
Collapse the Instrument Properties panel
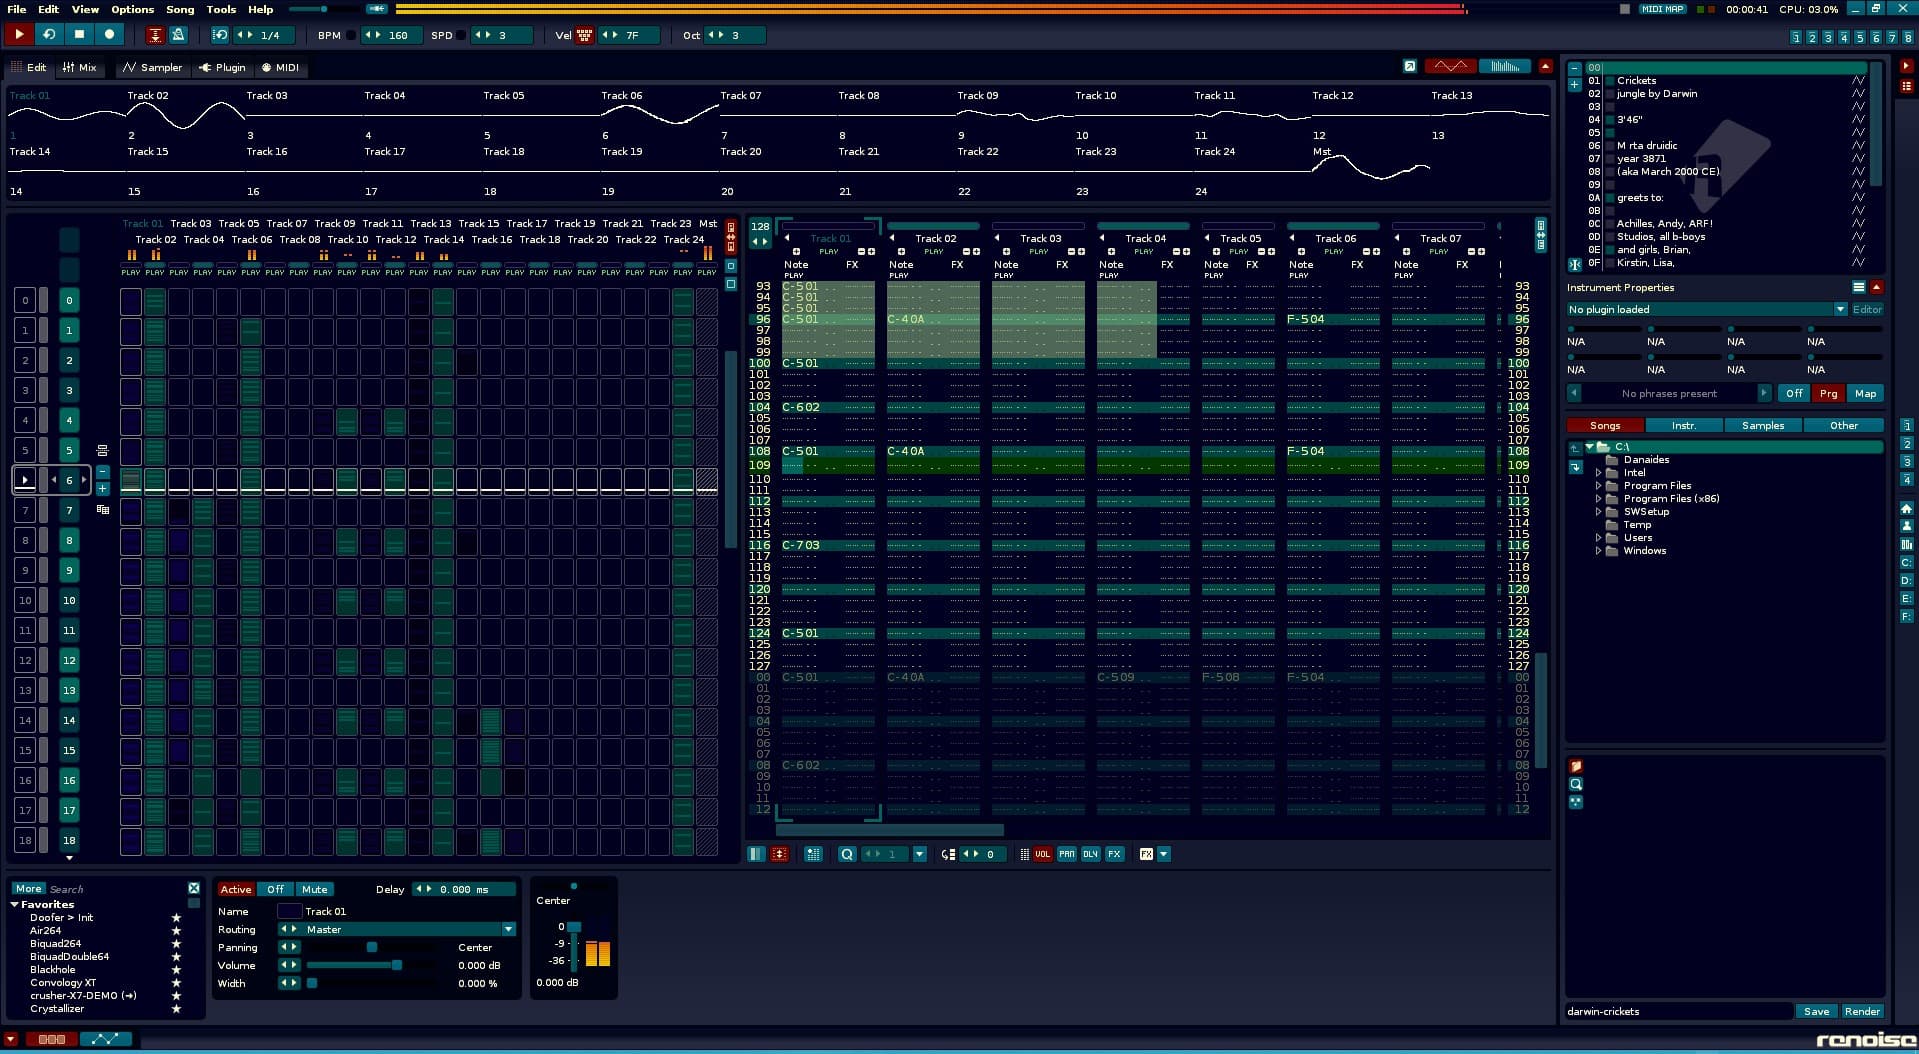(x=1876, y=287)
